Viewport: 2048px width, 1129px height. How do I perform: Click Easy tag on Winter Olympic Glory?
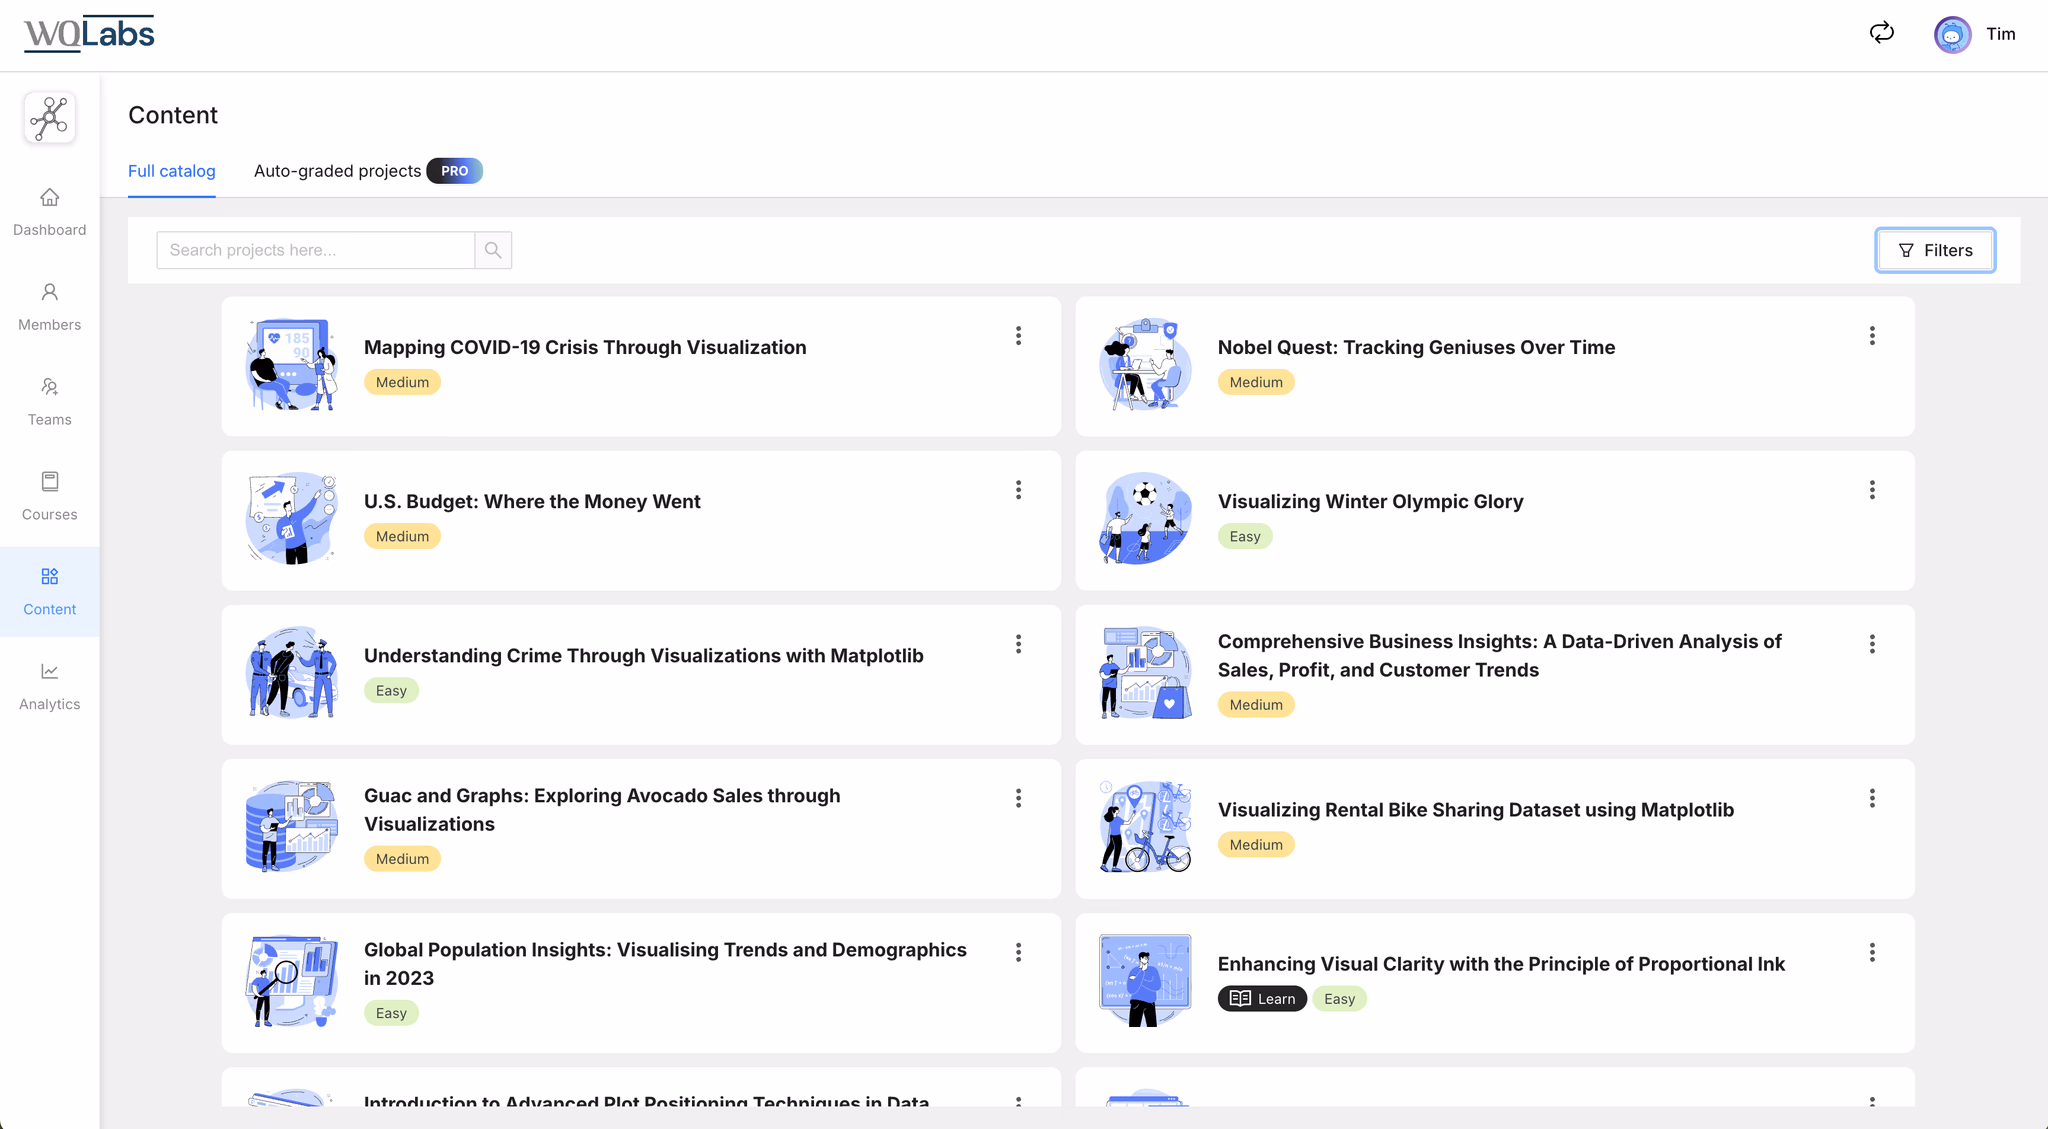click(x=1245, y=536)
